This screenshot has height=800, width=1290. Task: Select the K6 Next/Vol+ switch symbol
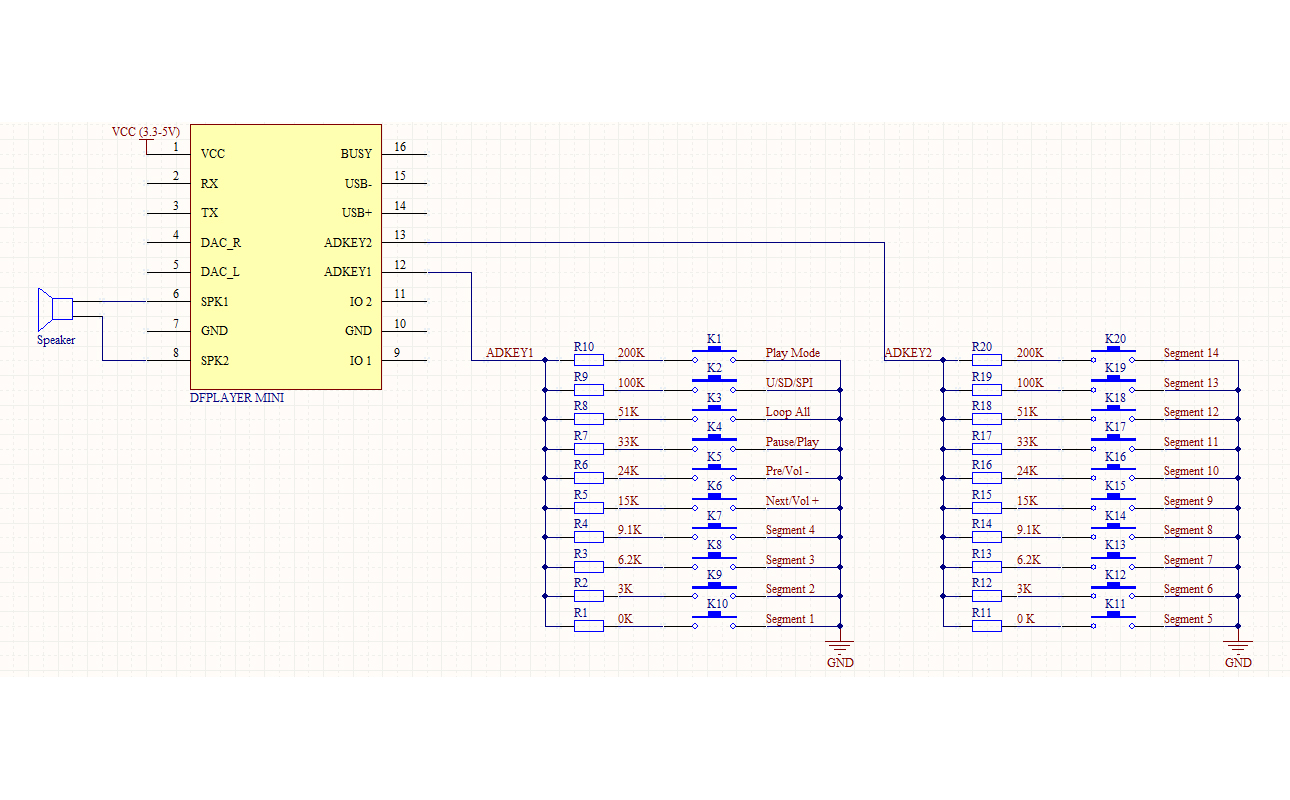tap(714, 502)
